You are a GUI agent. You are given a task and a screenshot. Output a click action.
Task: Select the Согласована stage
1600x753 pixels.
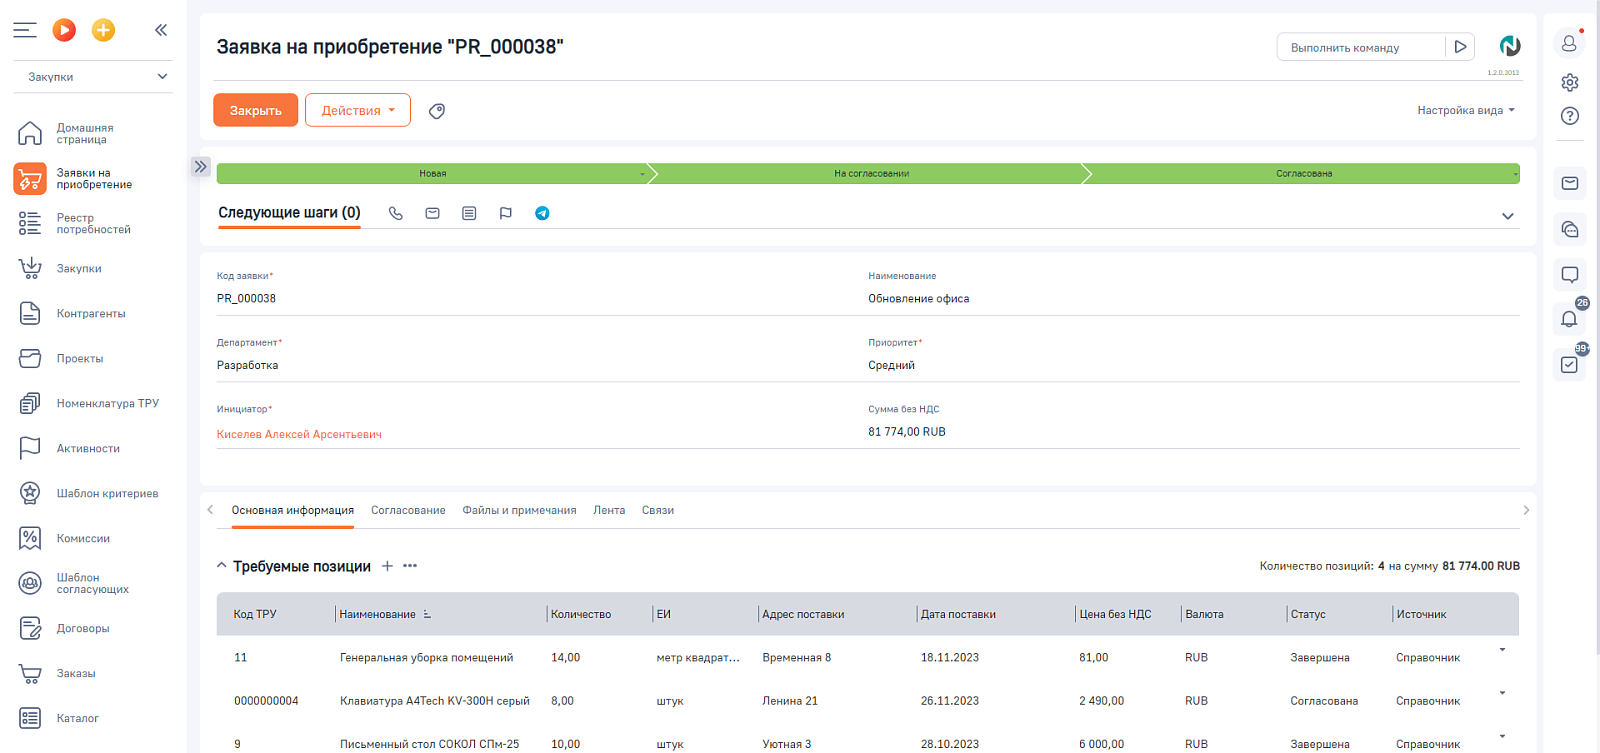point(1304,173)
